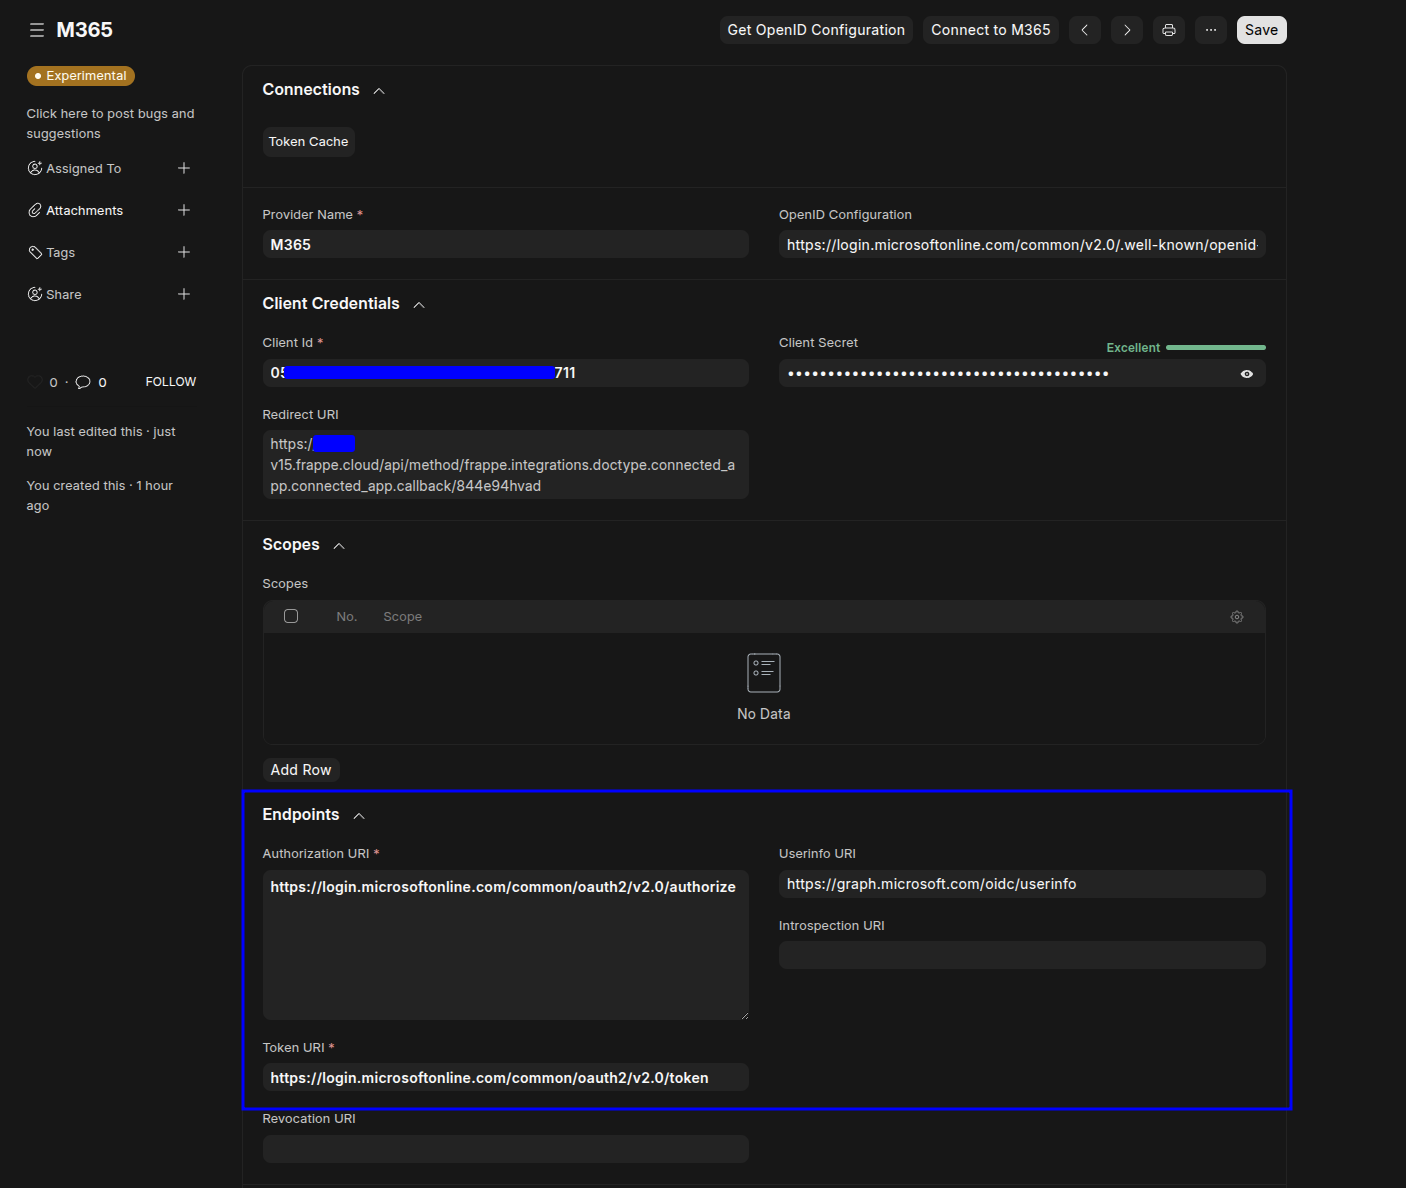Image resolution: width=1406 pixels, height=1188 pixels.
Task: Add a tag using the Tags plus icon
Action: coord(184,252)
